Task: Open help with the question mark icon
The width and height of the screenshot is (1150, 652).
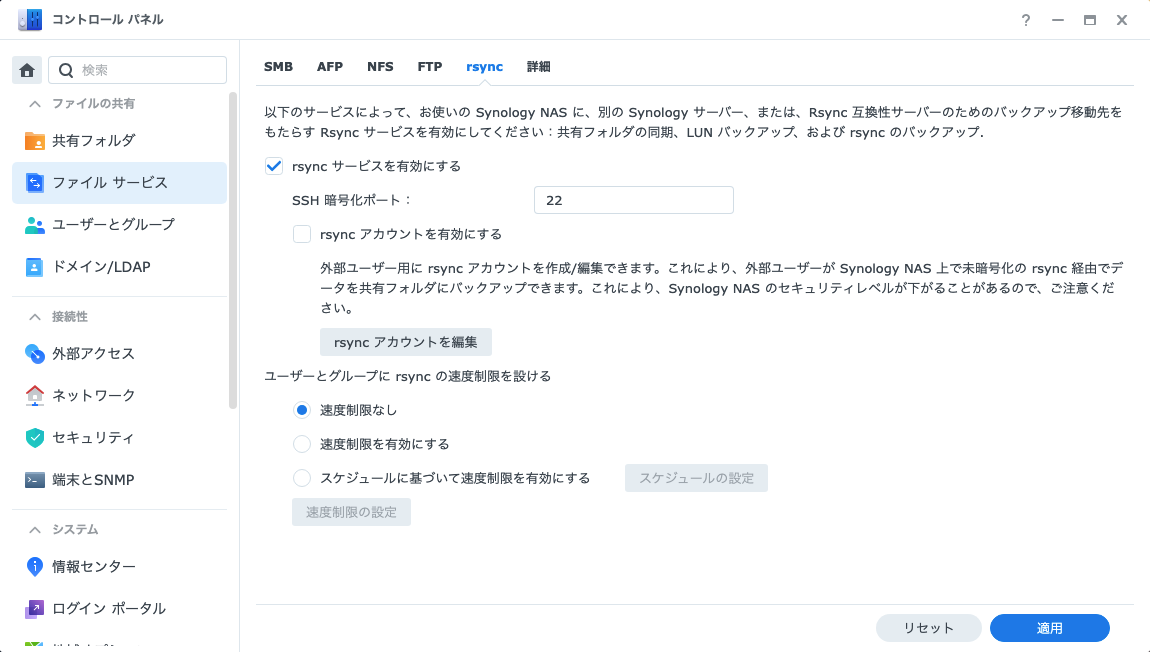Action: 1025,21
